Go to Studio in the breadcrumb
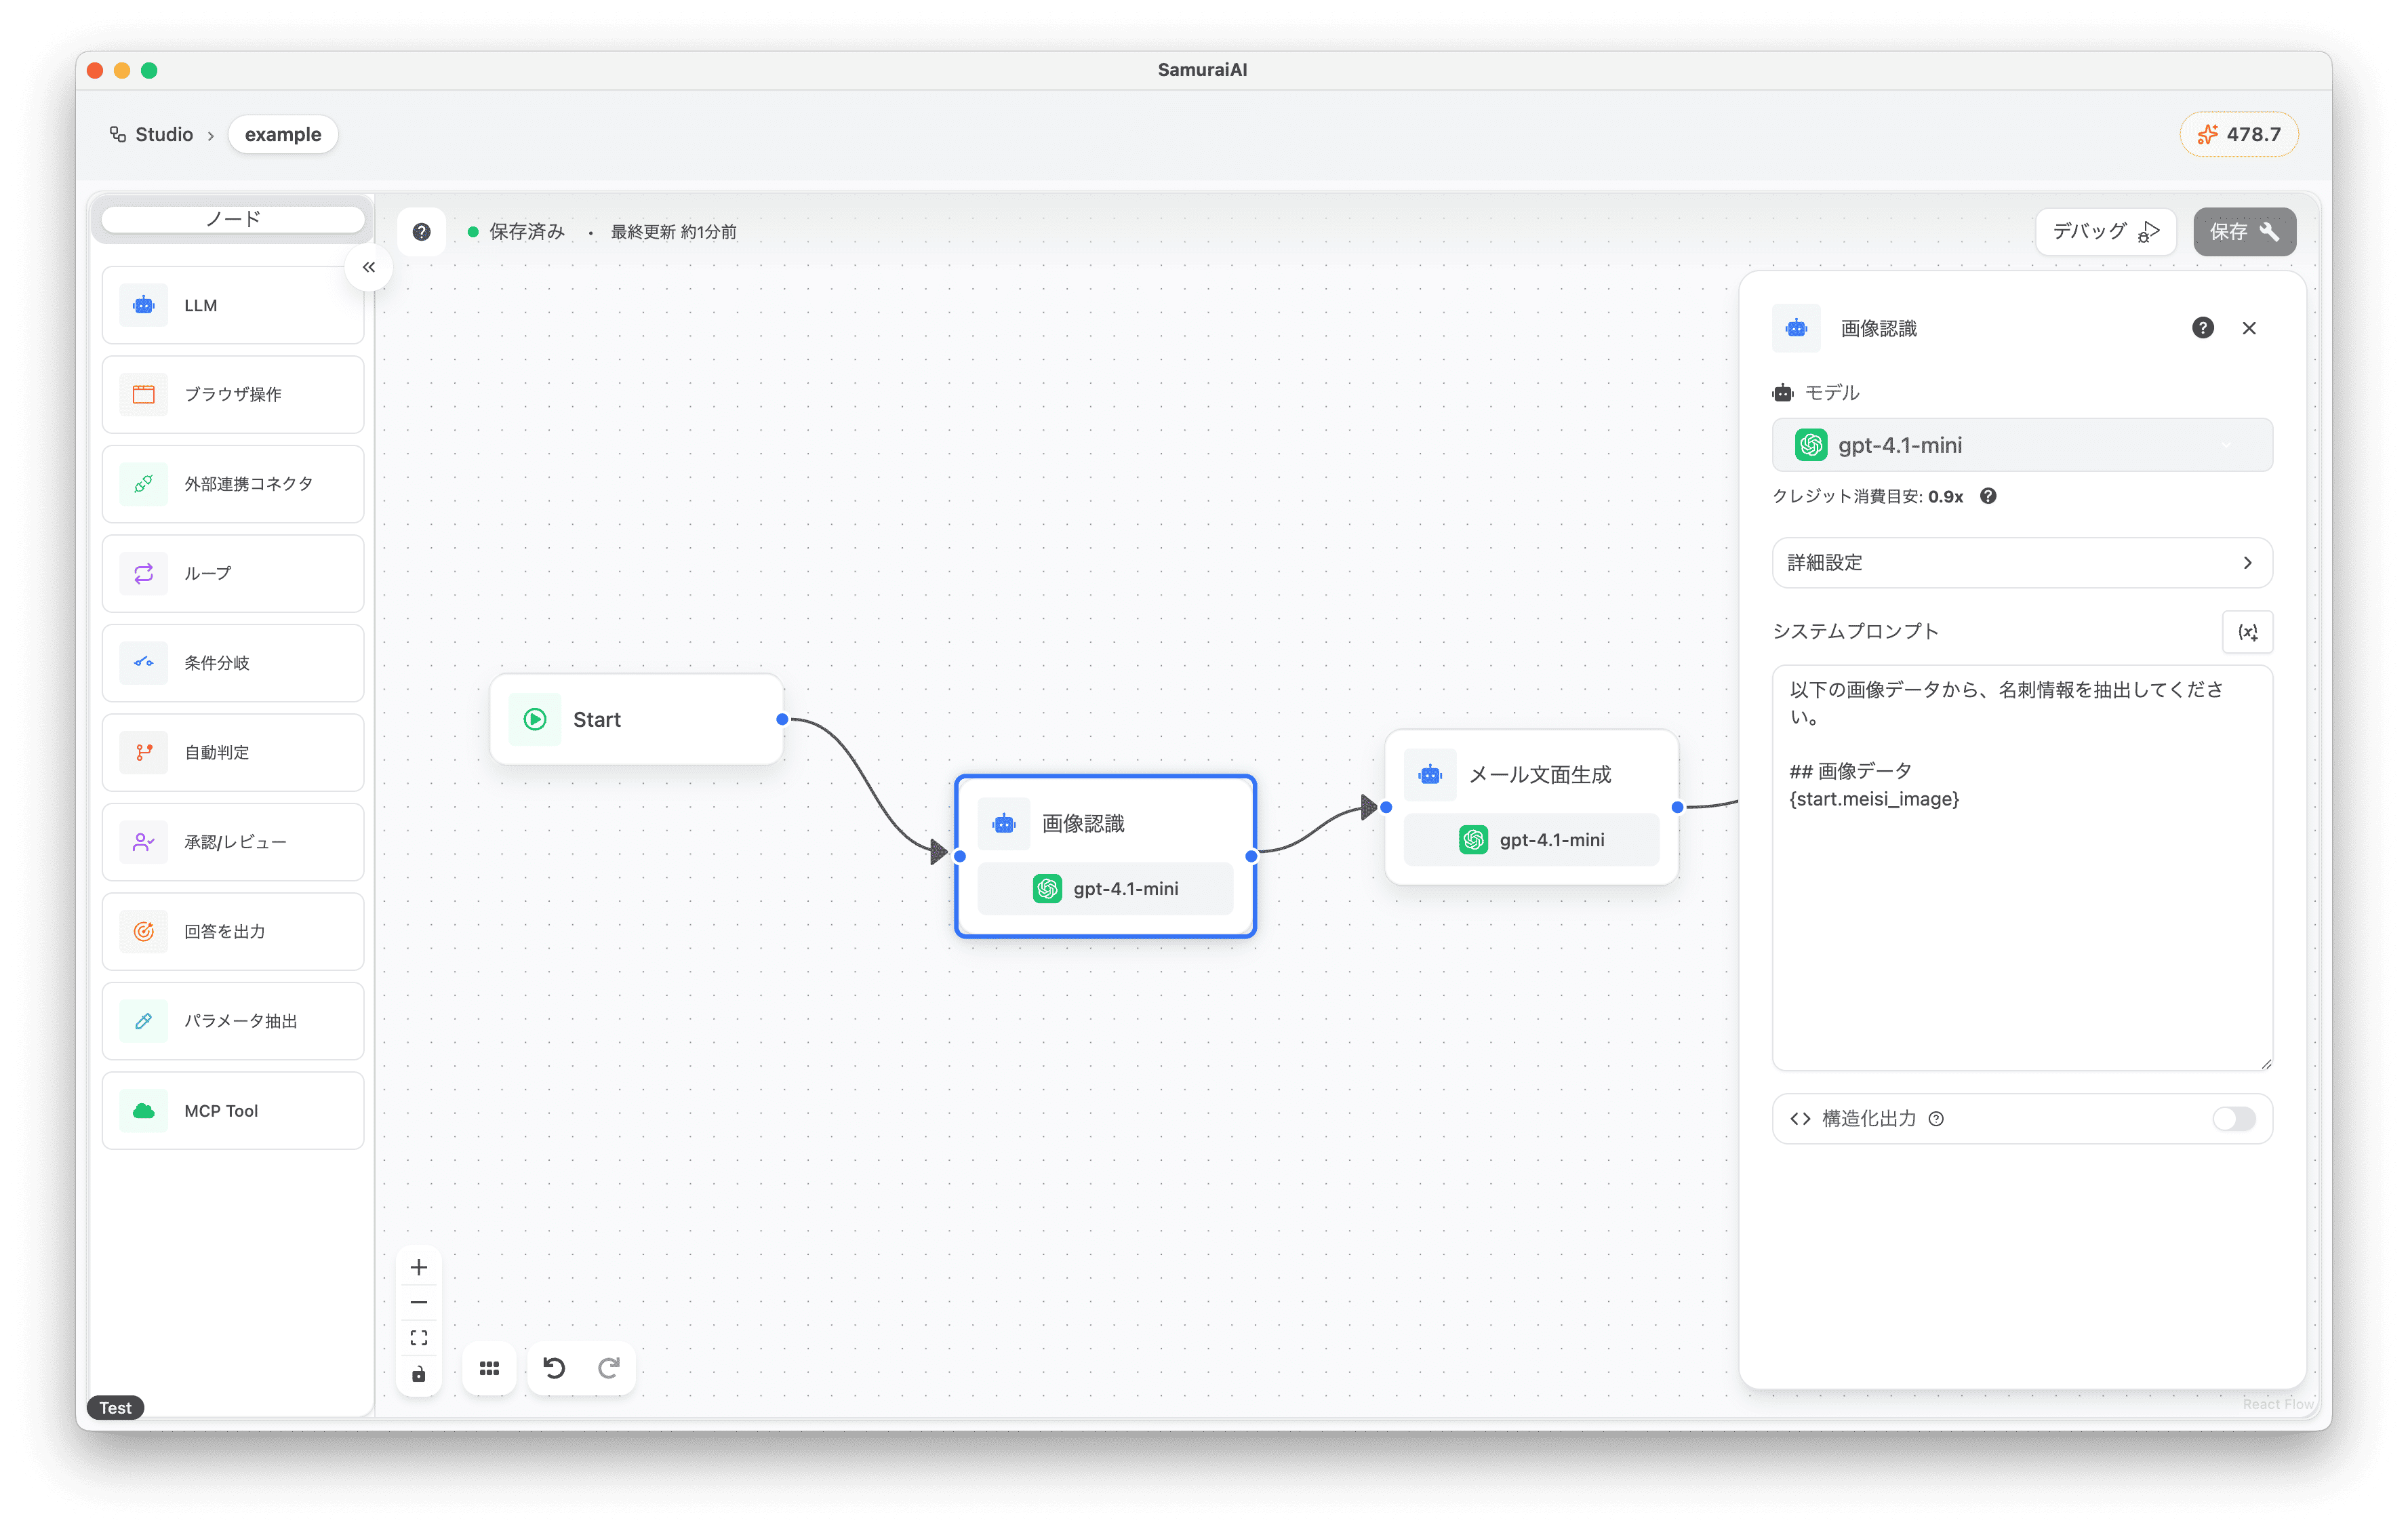The height and width of the screenshot is (1531, 2408). point(163,134)
